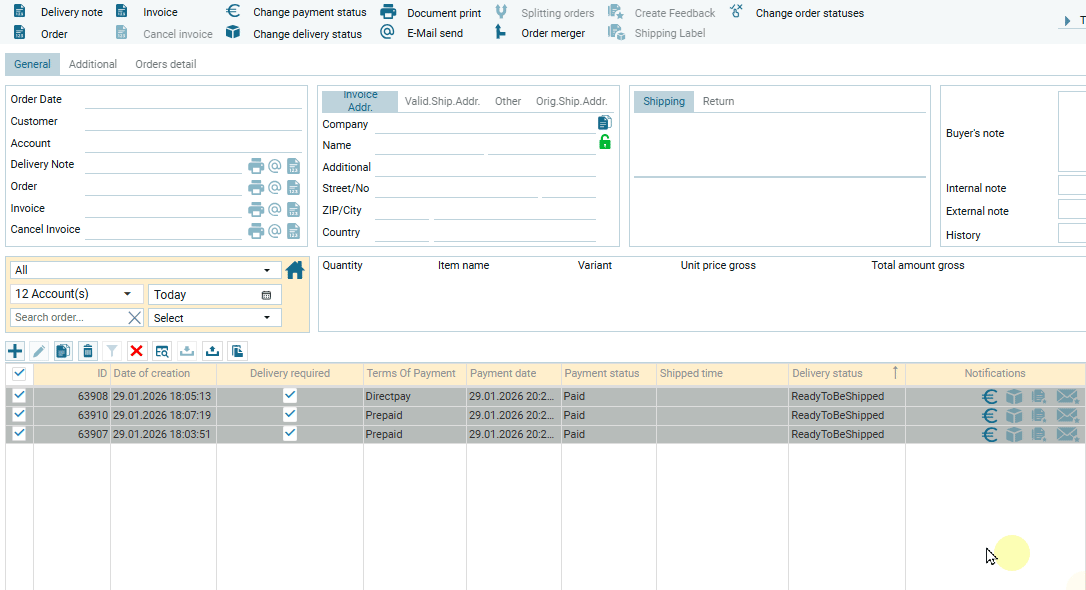The width and height of the screenshot is (1086, 590).
Task: Click the euro notification icon for order 63908
Action: (x=989, y=396)
